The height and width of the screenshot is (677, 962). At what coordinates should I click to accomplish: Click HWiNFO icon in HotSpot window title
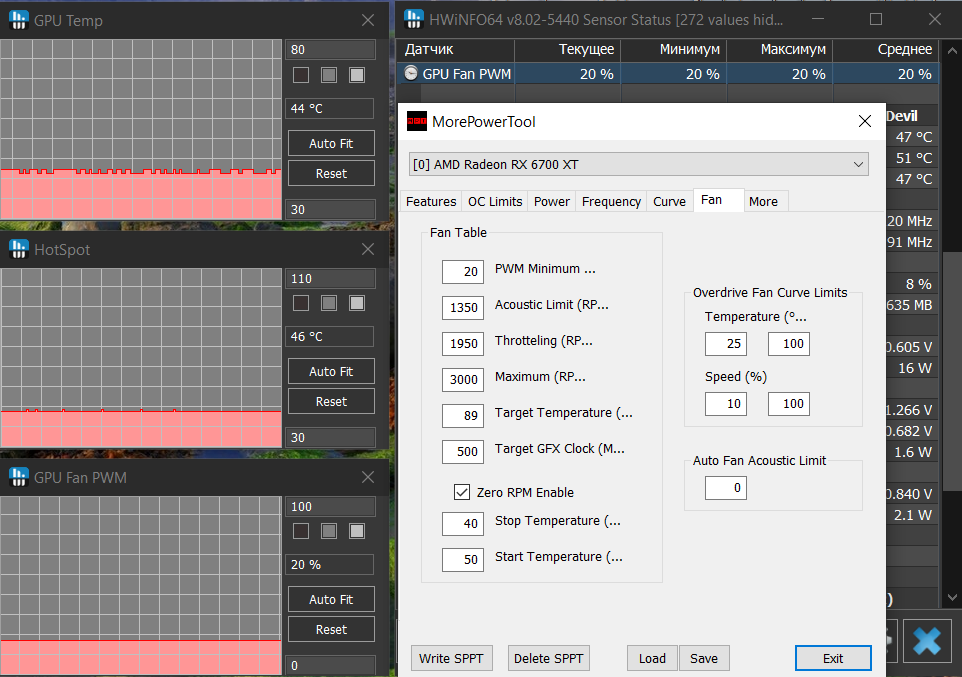pyautogui.click(x=18, y=249)
